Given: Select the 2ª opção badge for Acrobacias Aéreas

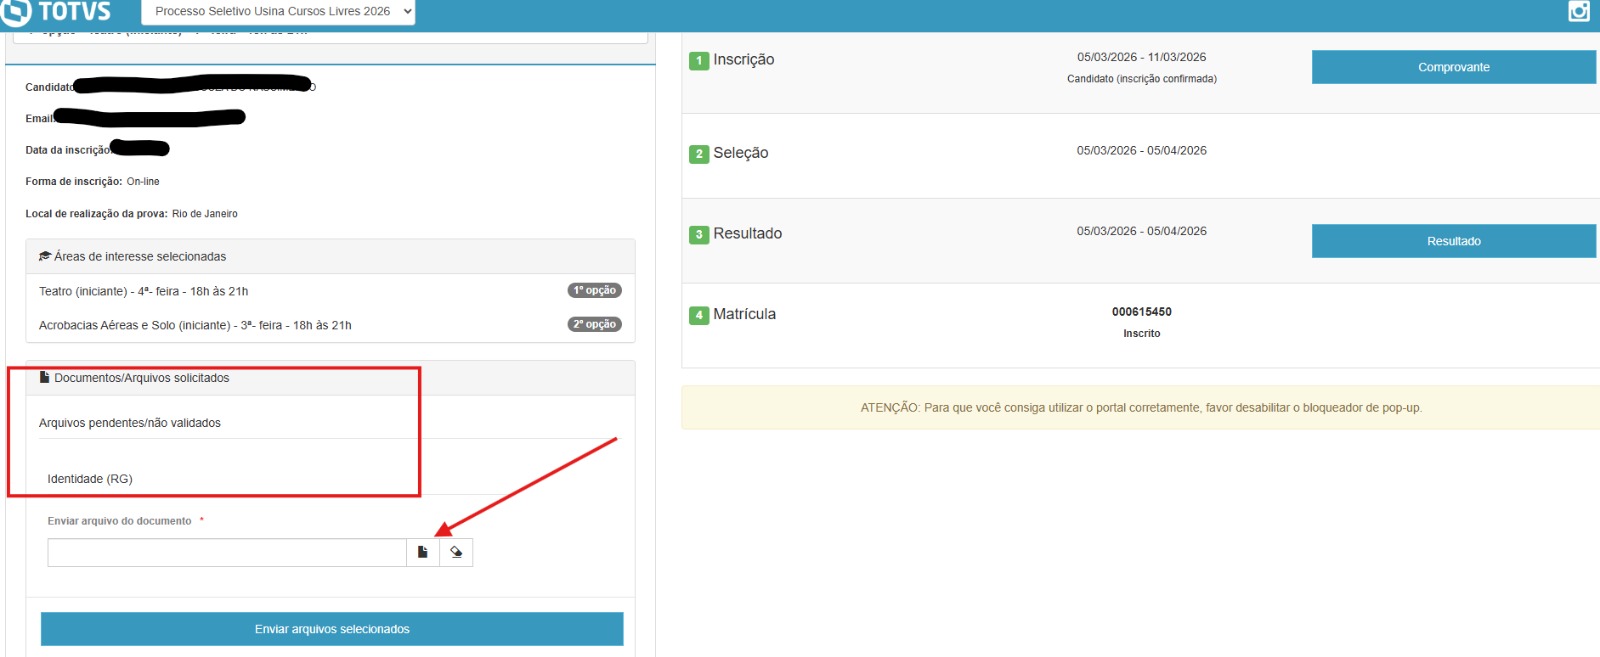Looking at the screenshot, I should point(595,325).
